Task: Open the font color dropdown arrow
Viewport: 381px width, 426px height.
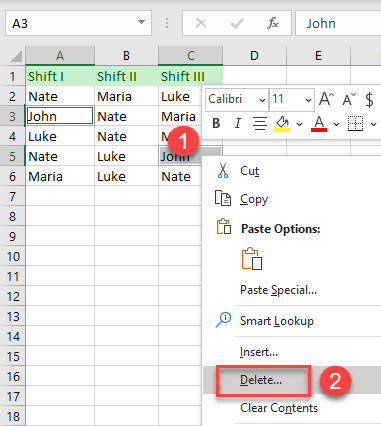Action: 336,124
